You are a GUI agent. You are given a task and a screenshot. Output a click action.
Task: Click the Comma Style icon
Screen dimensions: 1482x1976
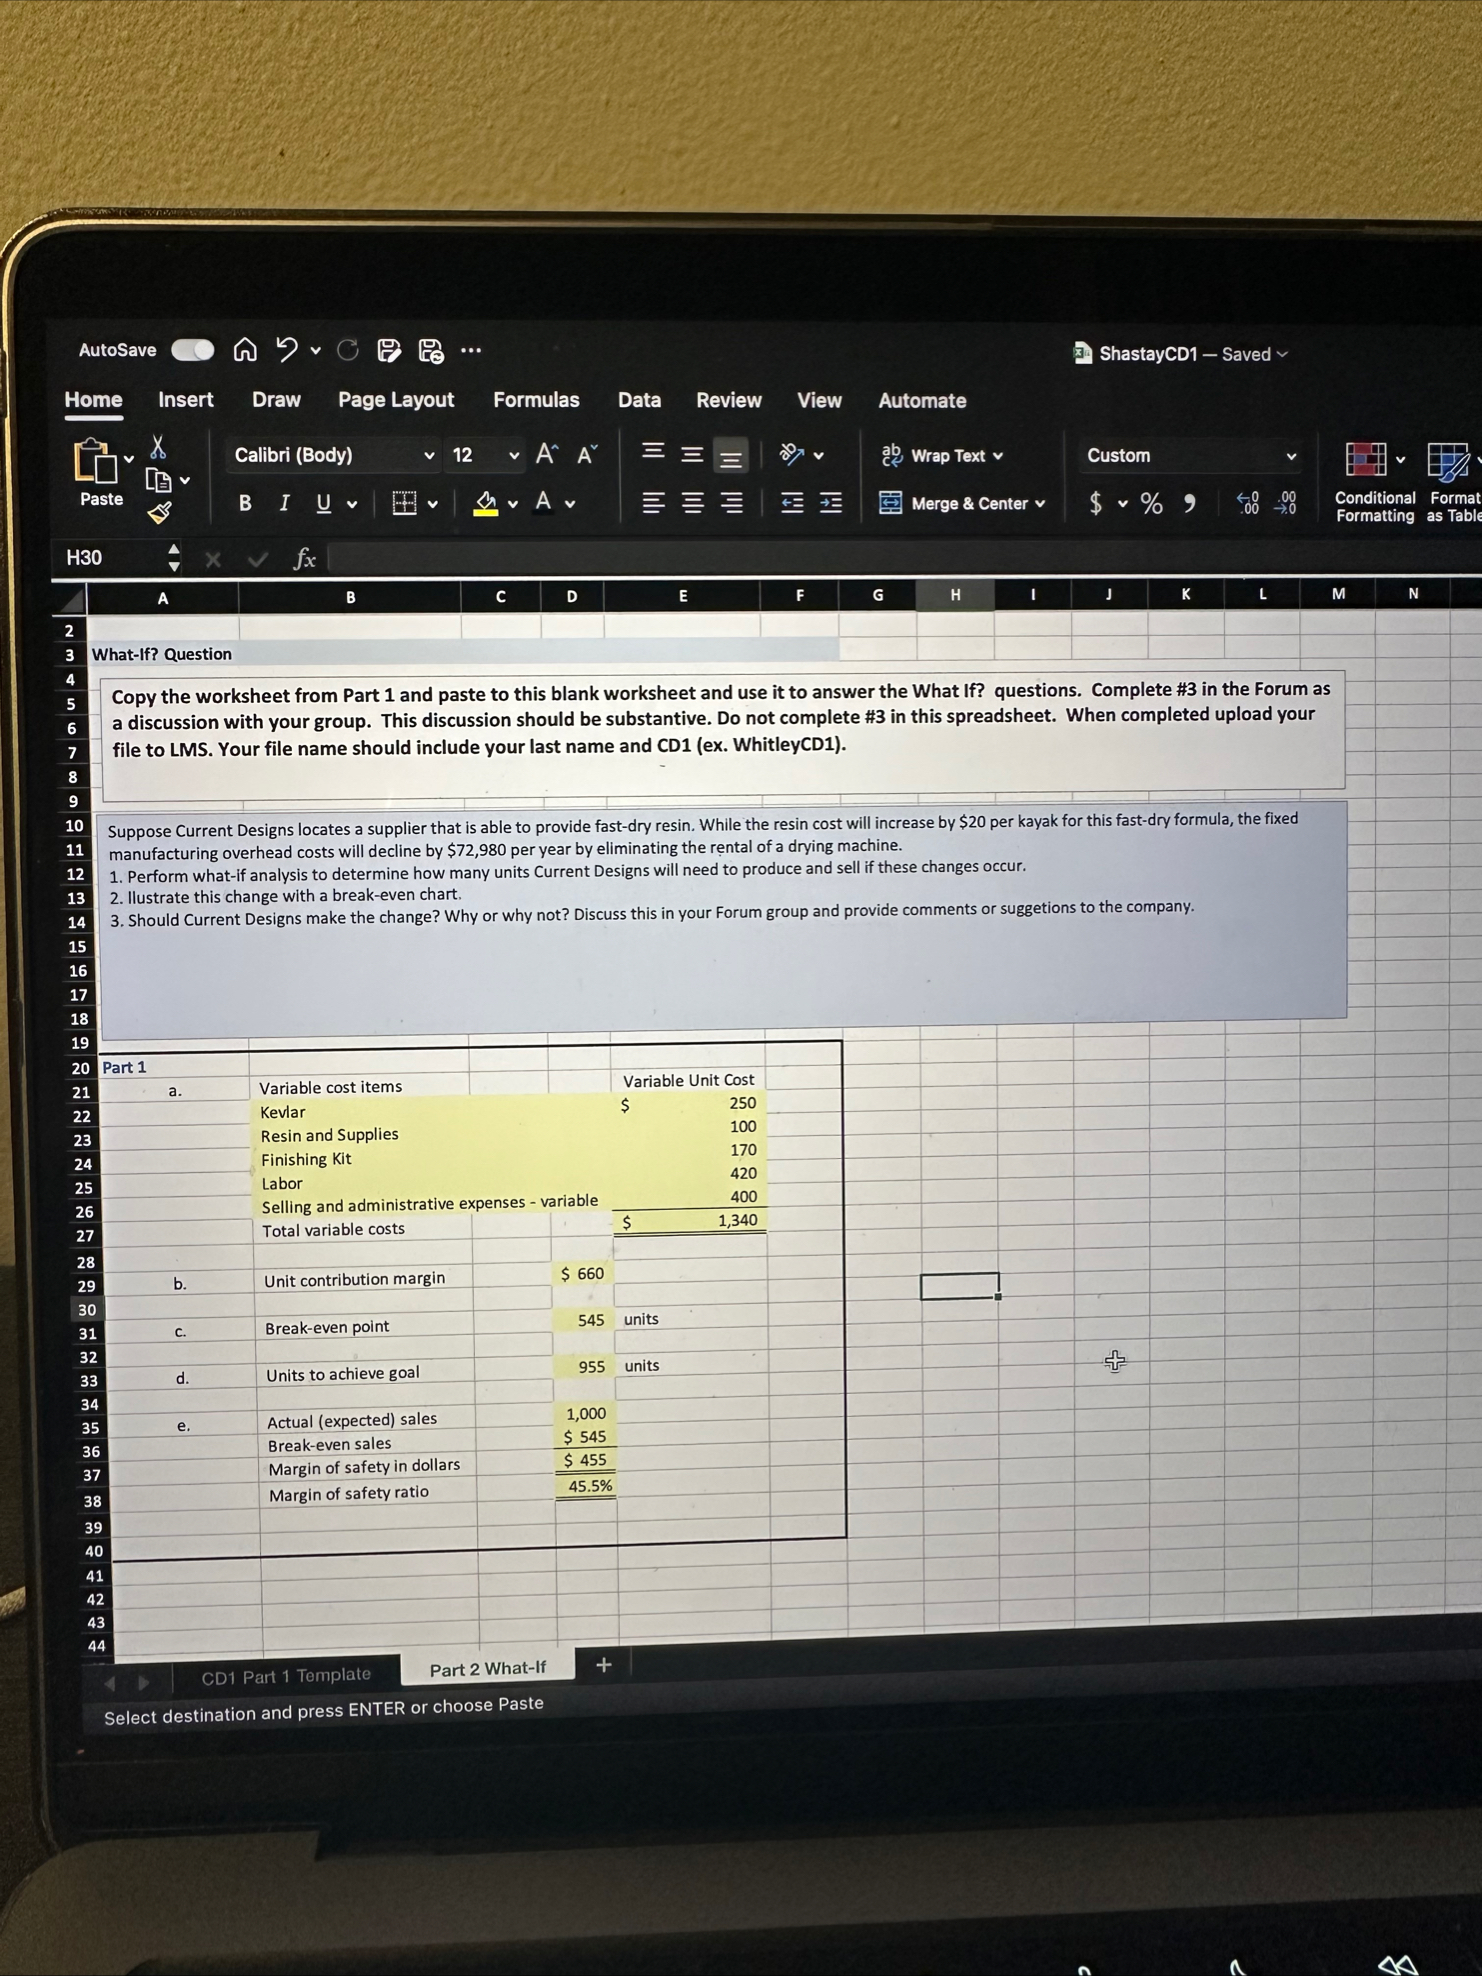(x=1190, y=503)
